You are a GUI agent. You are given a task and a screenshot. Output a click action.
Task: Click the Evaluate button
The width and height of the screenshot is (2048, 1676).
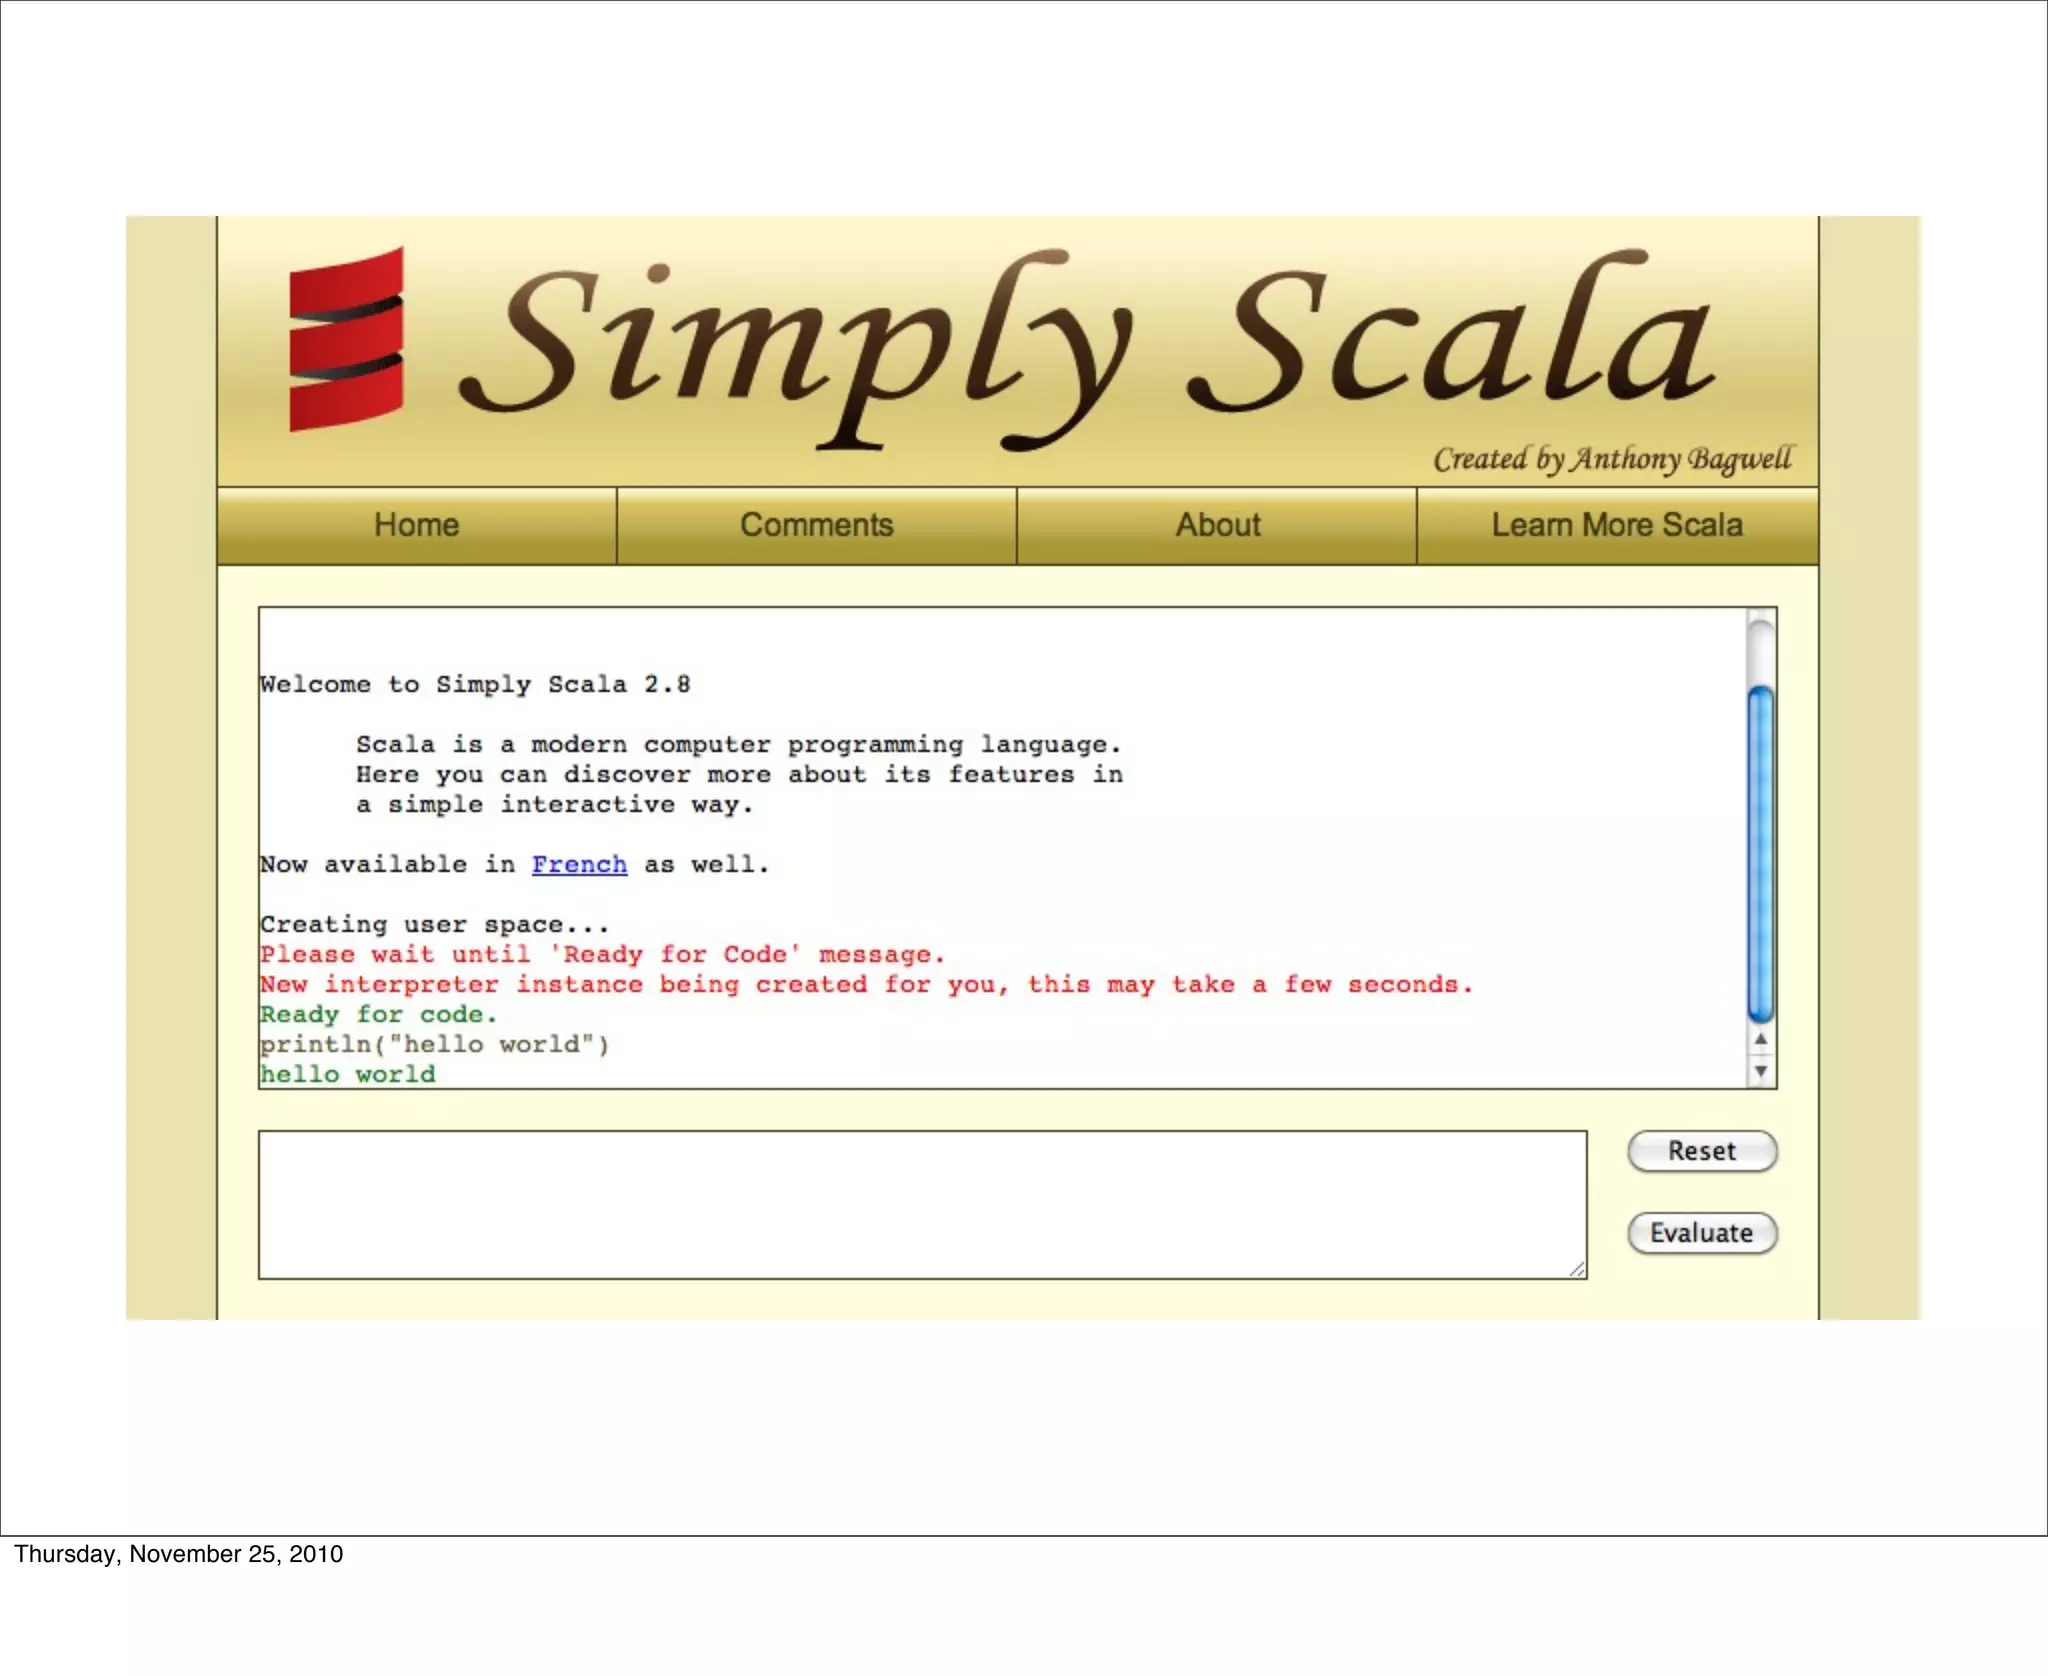(x=1702, y=1233)
